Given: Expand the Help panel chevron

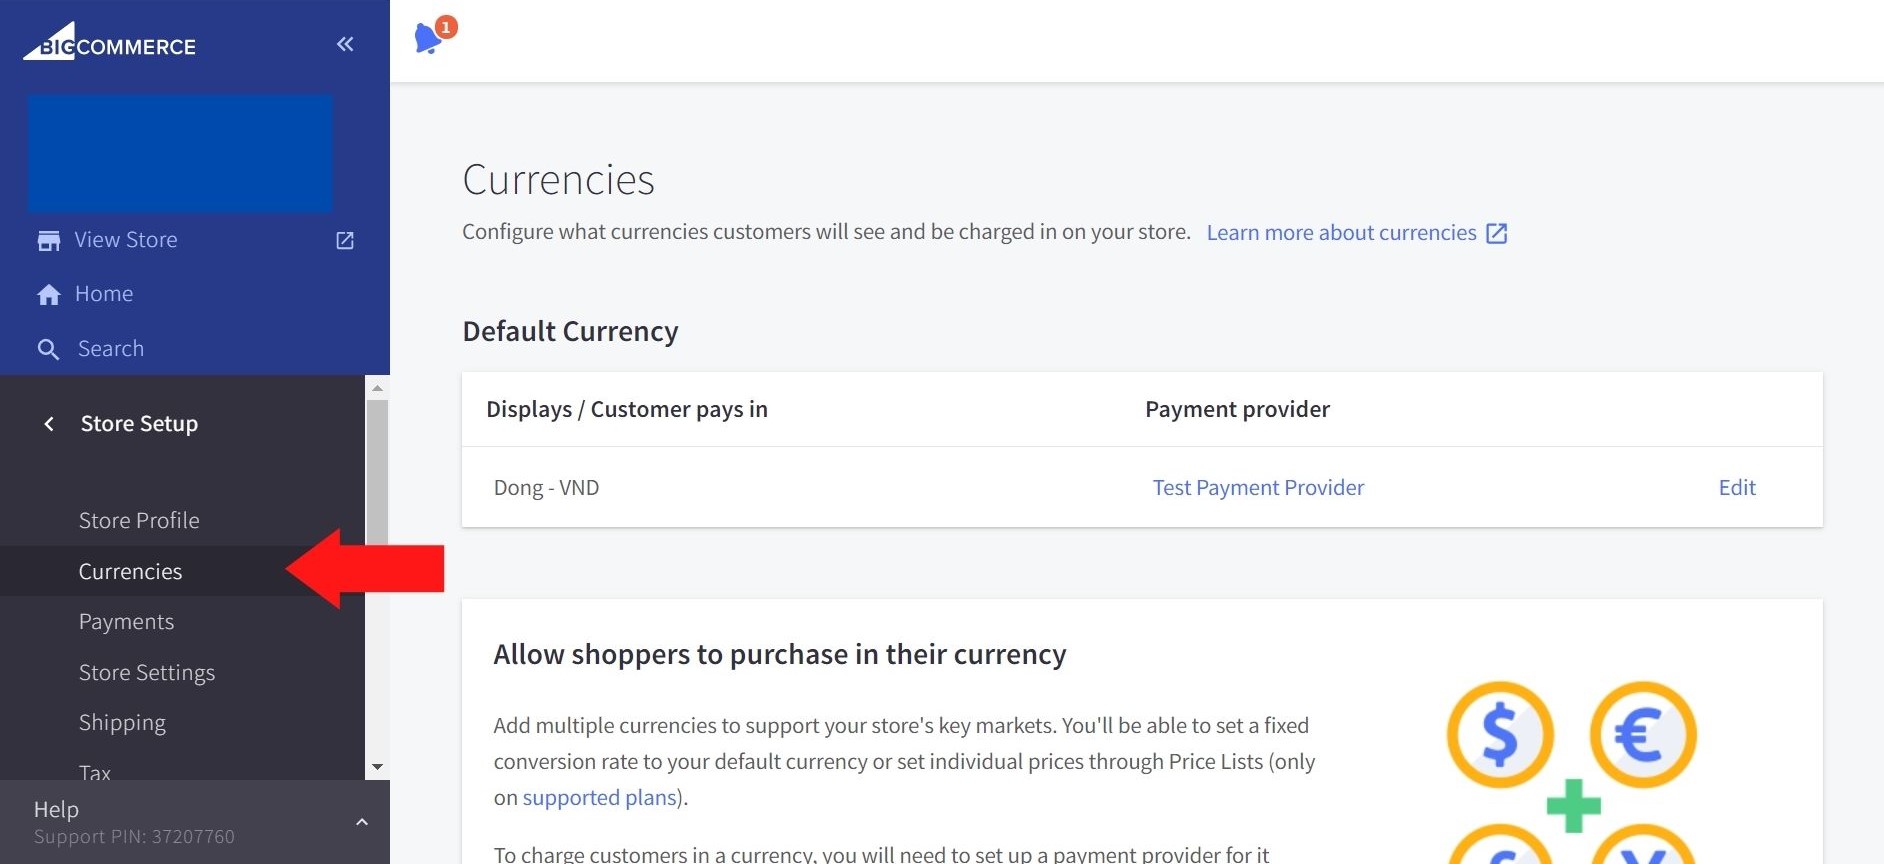Looking at the screenshot, I should [362, 822].
